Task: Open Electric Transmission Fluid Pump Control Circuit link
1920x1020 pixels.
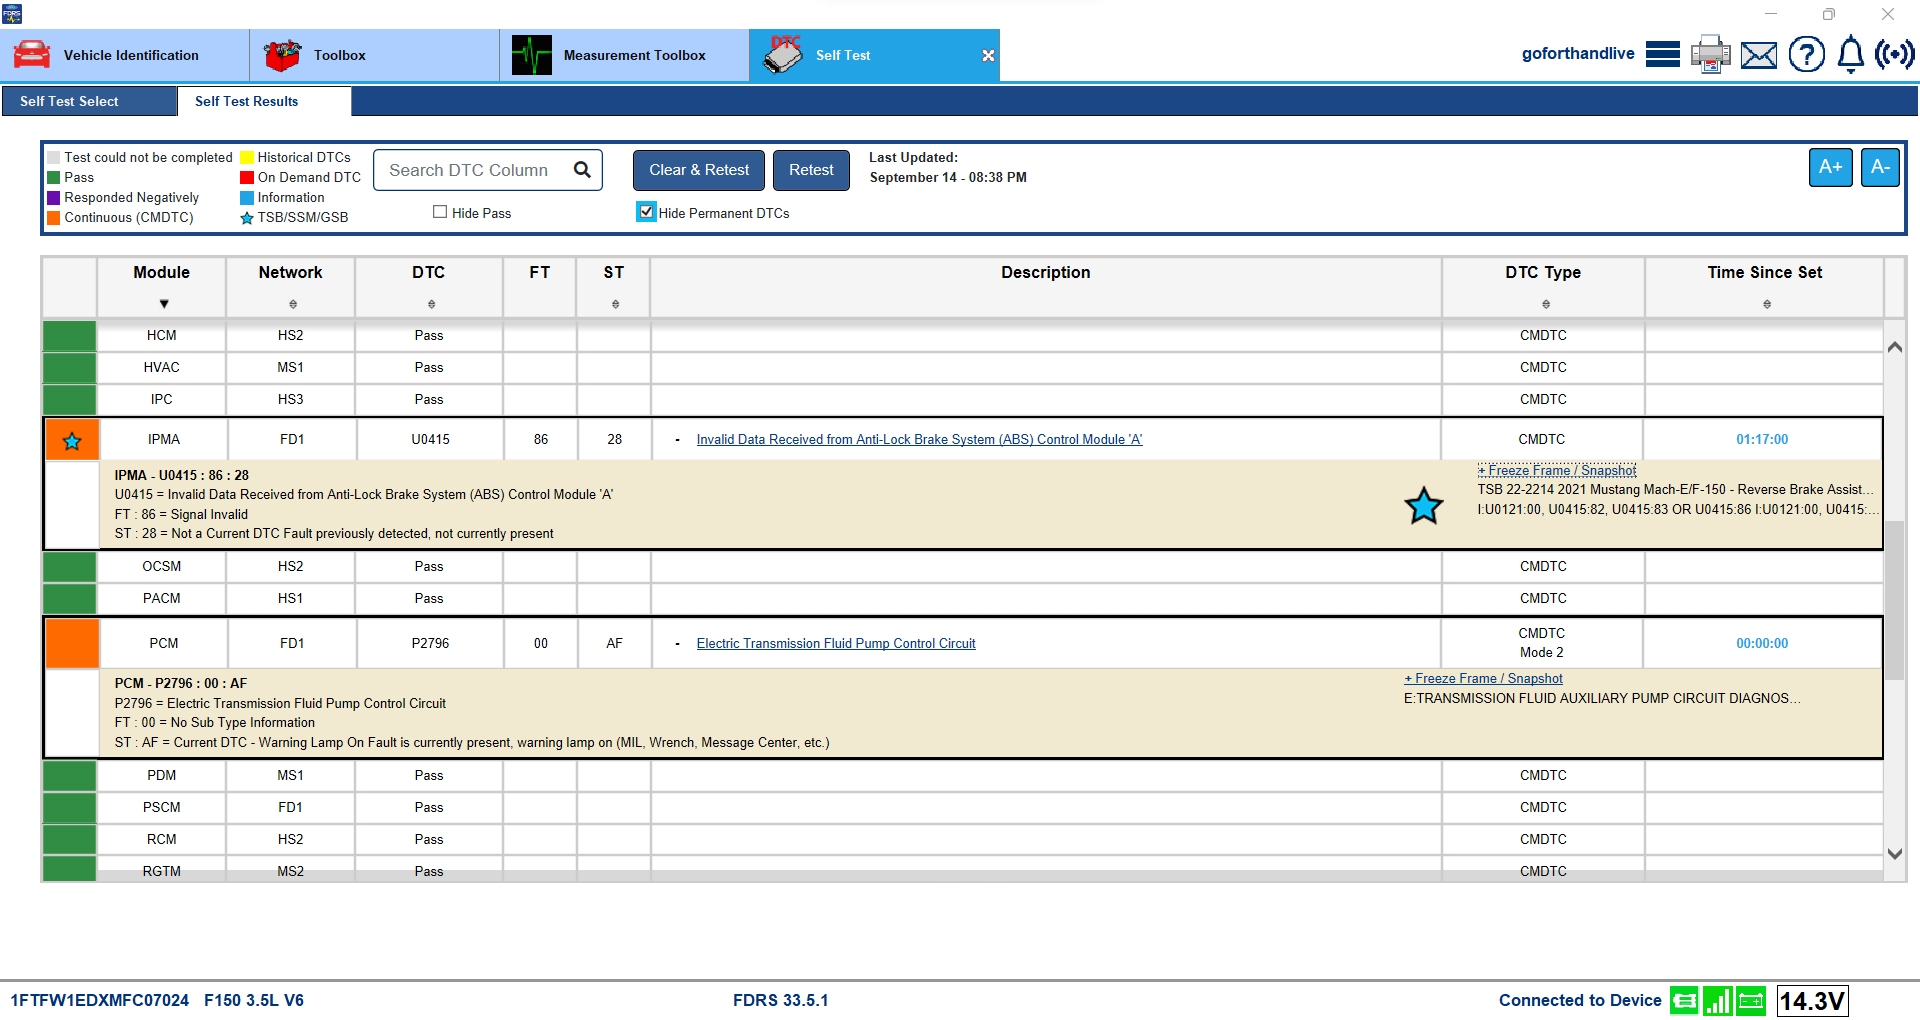Action: pyautogui.click(x=835, y=644)
